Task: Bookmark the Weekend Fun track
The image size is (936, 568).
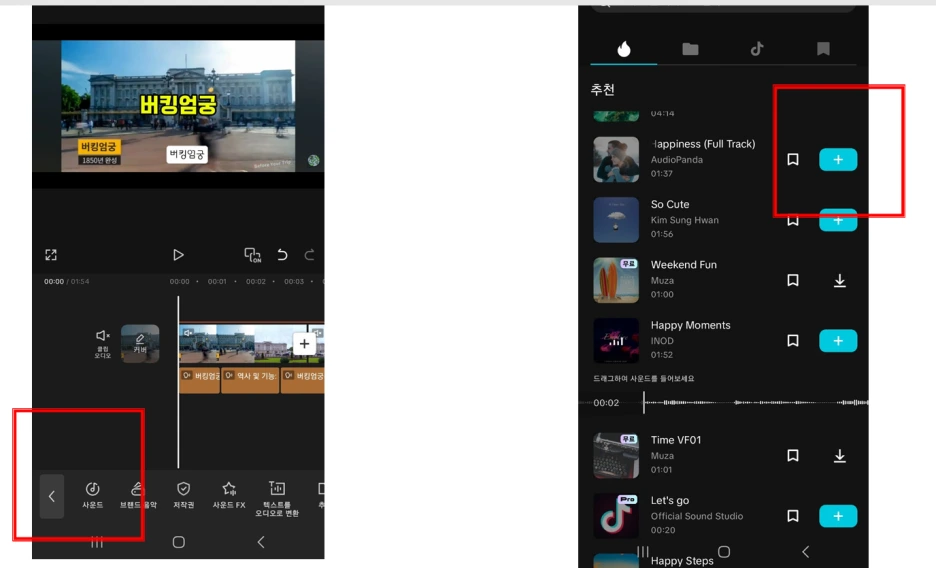Action: pos(793,280)
